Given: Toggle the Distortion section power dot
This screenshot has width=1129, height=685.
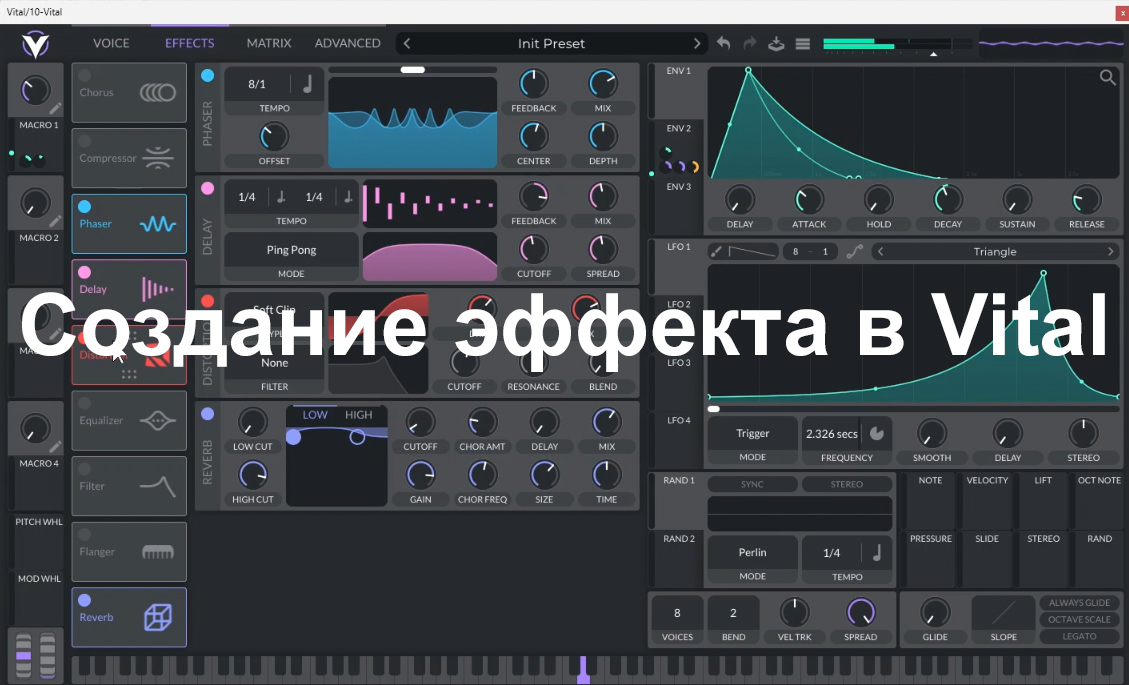Looking at the screenshot, I should click(207, 301).
